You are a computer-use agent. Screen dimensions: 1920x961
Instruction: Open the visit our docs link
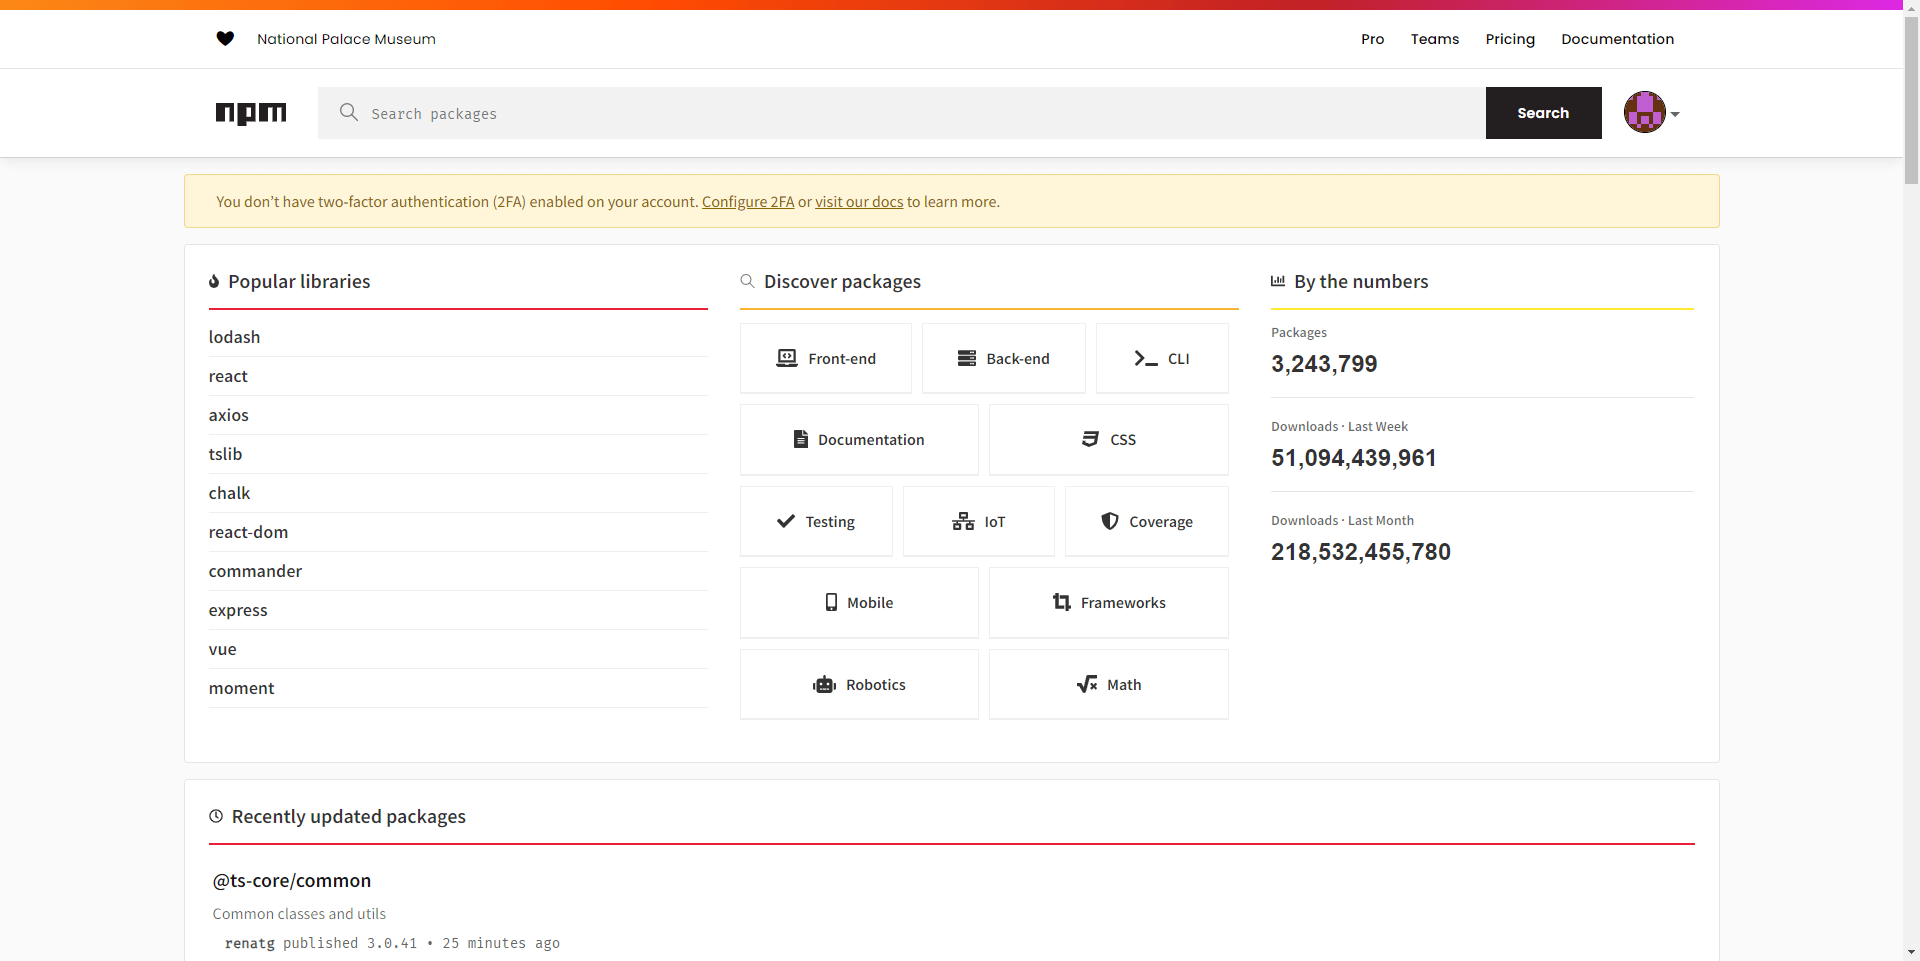(x=859, y=202)
